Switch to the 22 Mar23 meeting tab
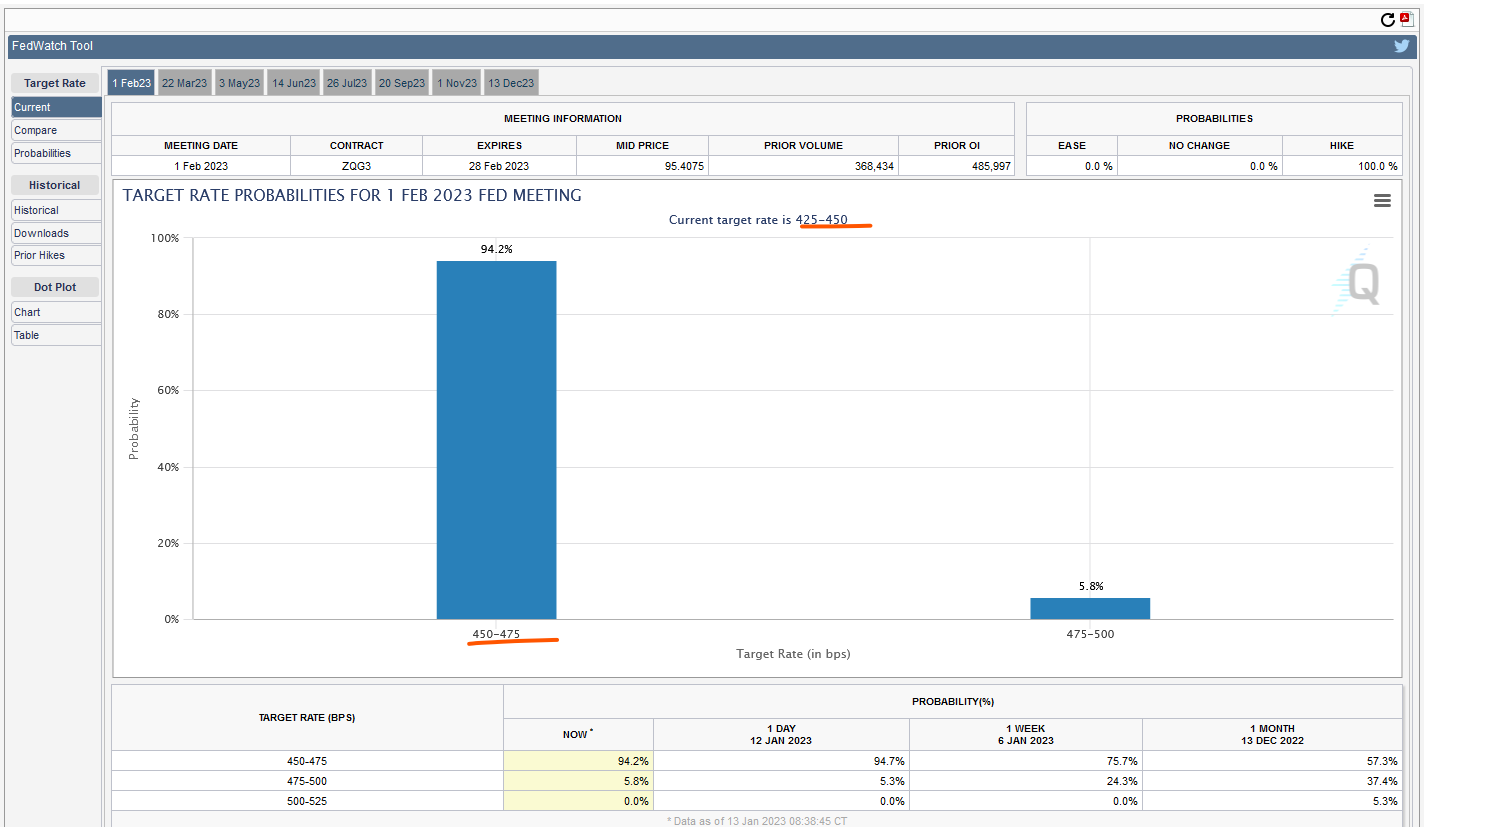 point(184,83)
